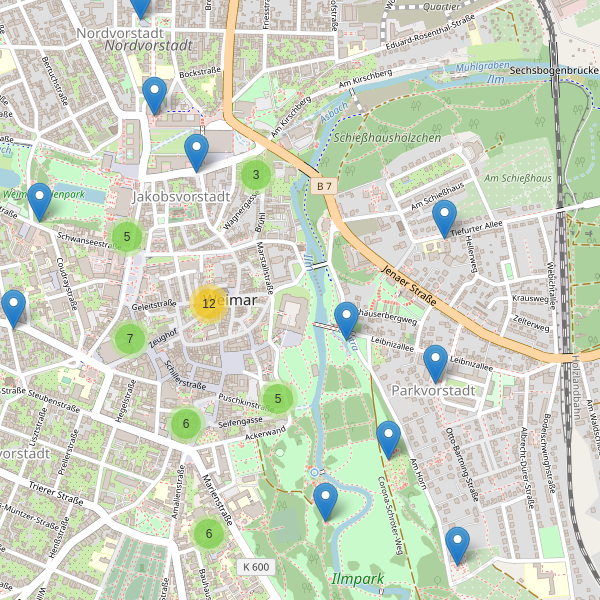Click the Schillerstraße label
This screenshot has height=600, width=600.
point(185,375)
